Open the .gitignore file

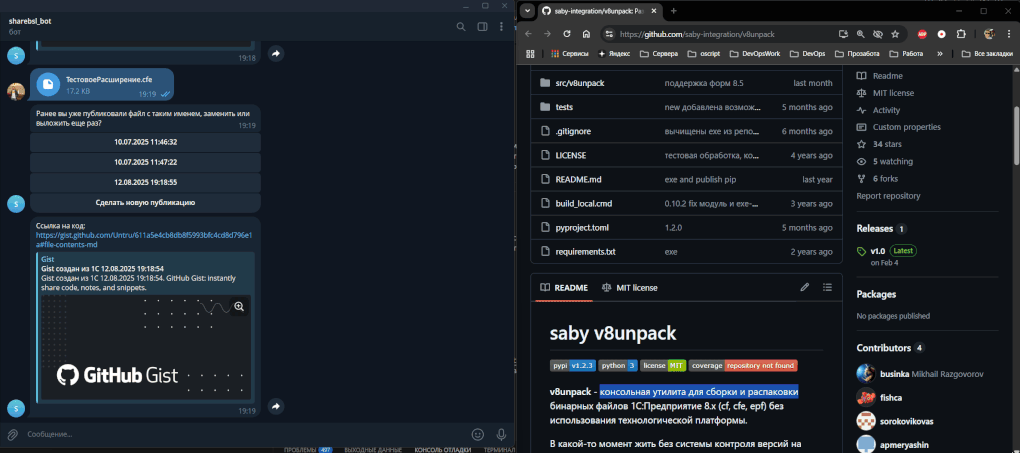[573, 131]
